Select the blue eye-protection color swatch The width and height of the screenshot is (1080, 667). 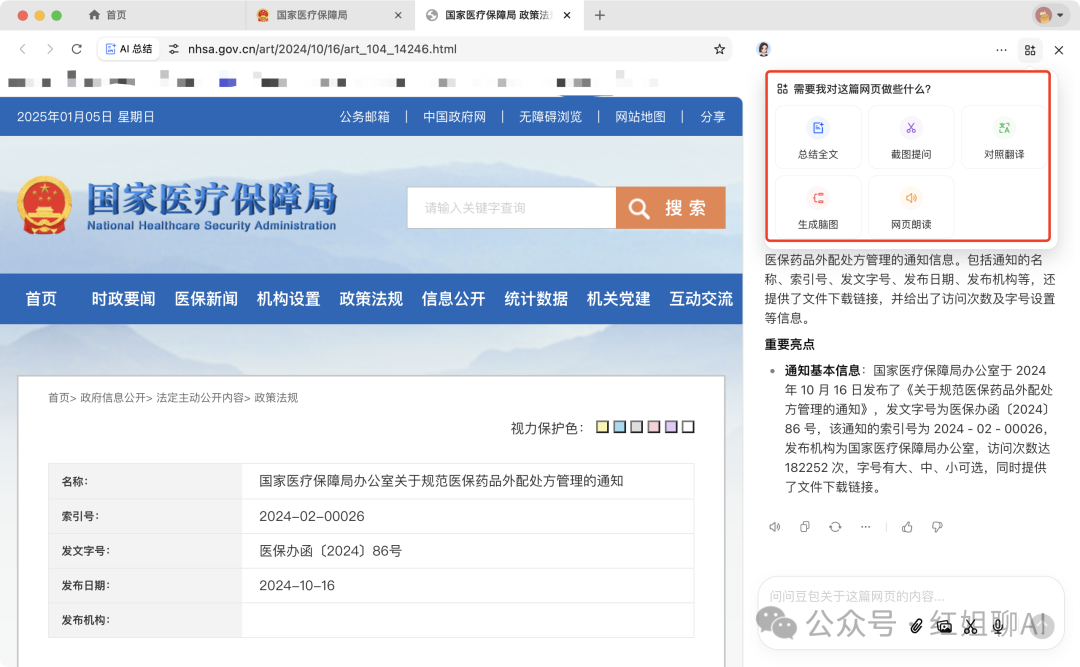620,427
